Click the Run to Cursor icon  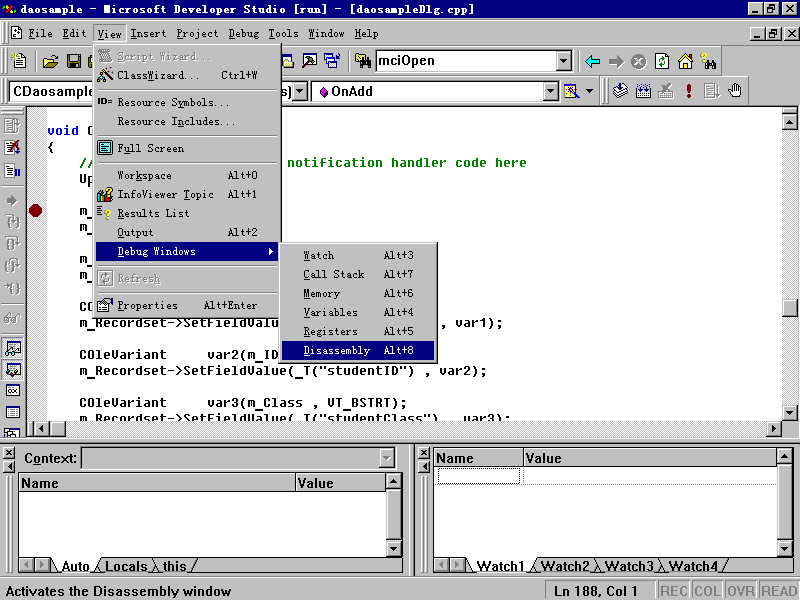click(x=12, y=288)
